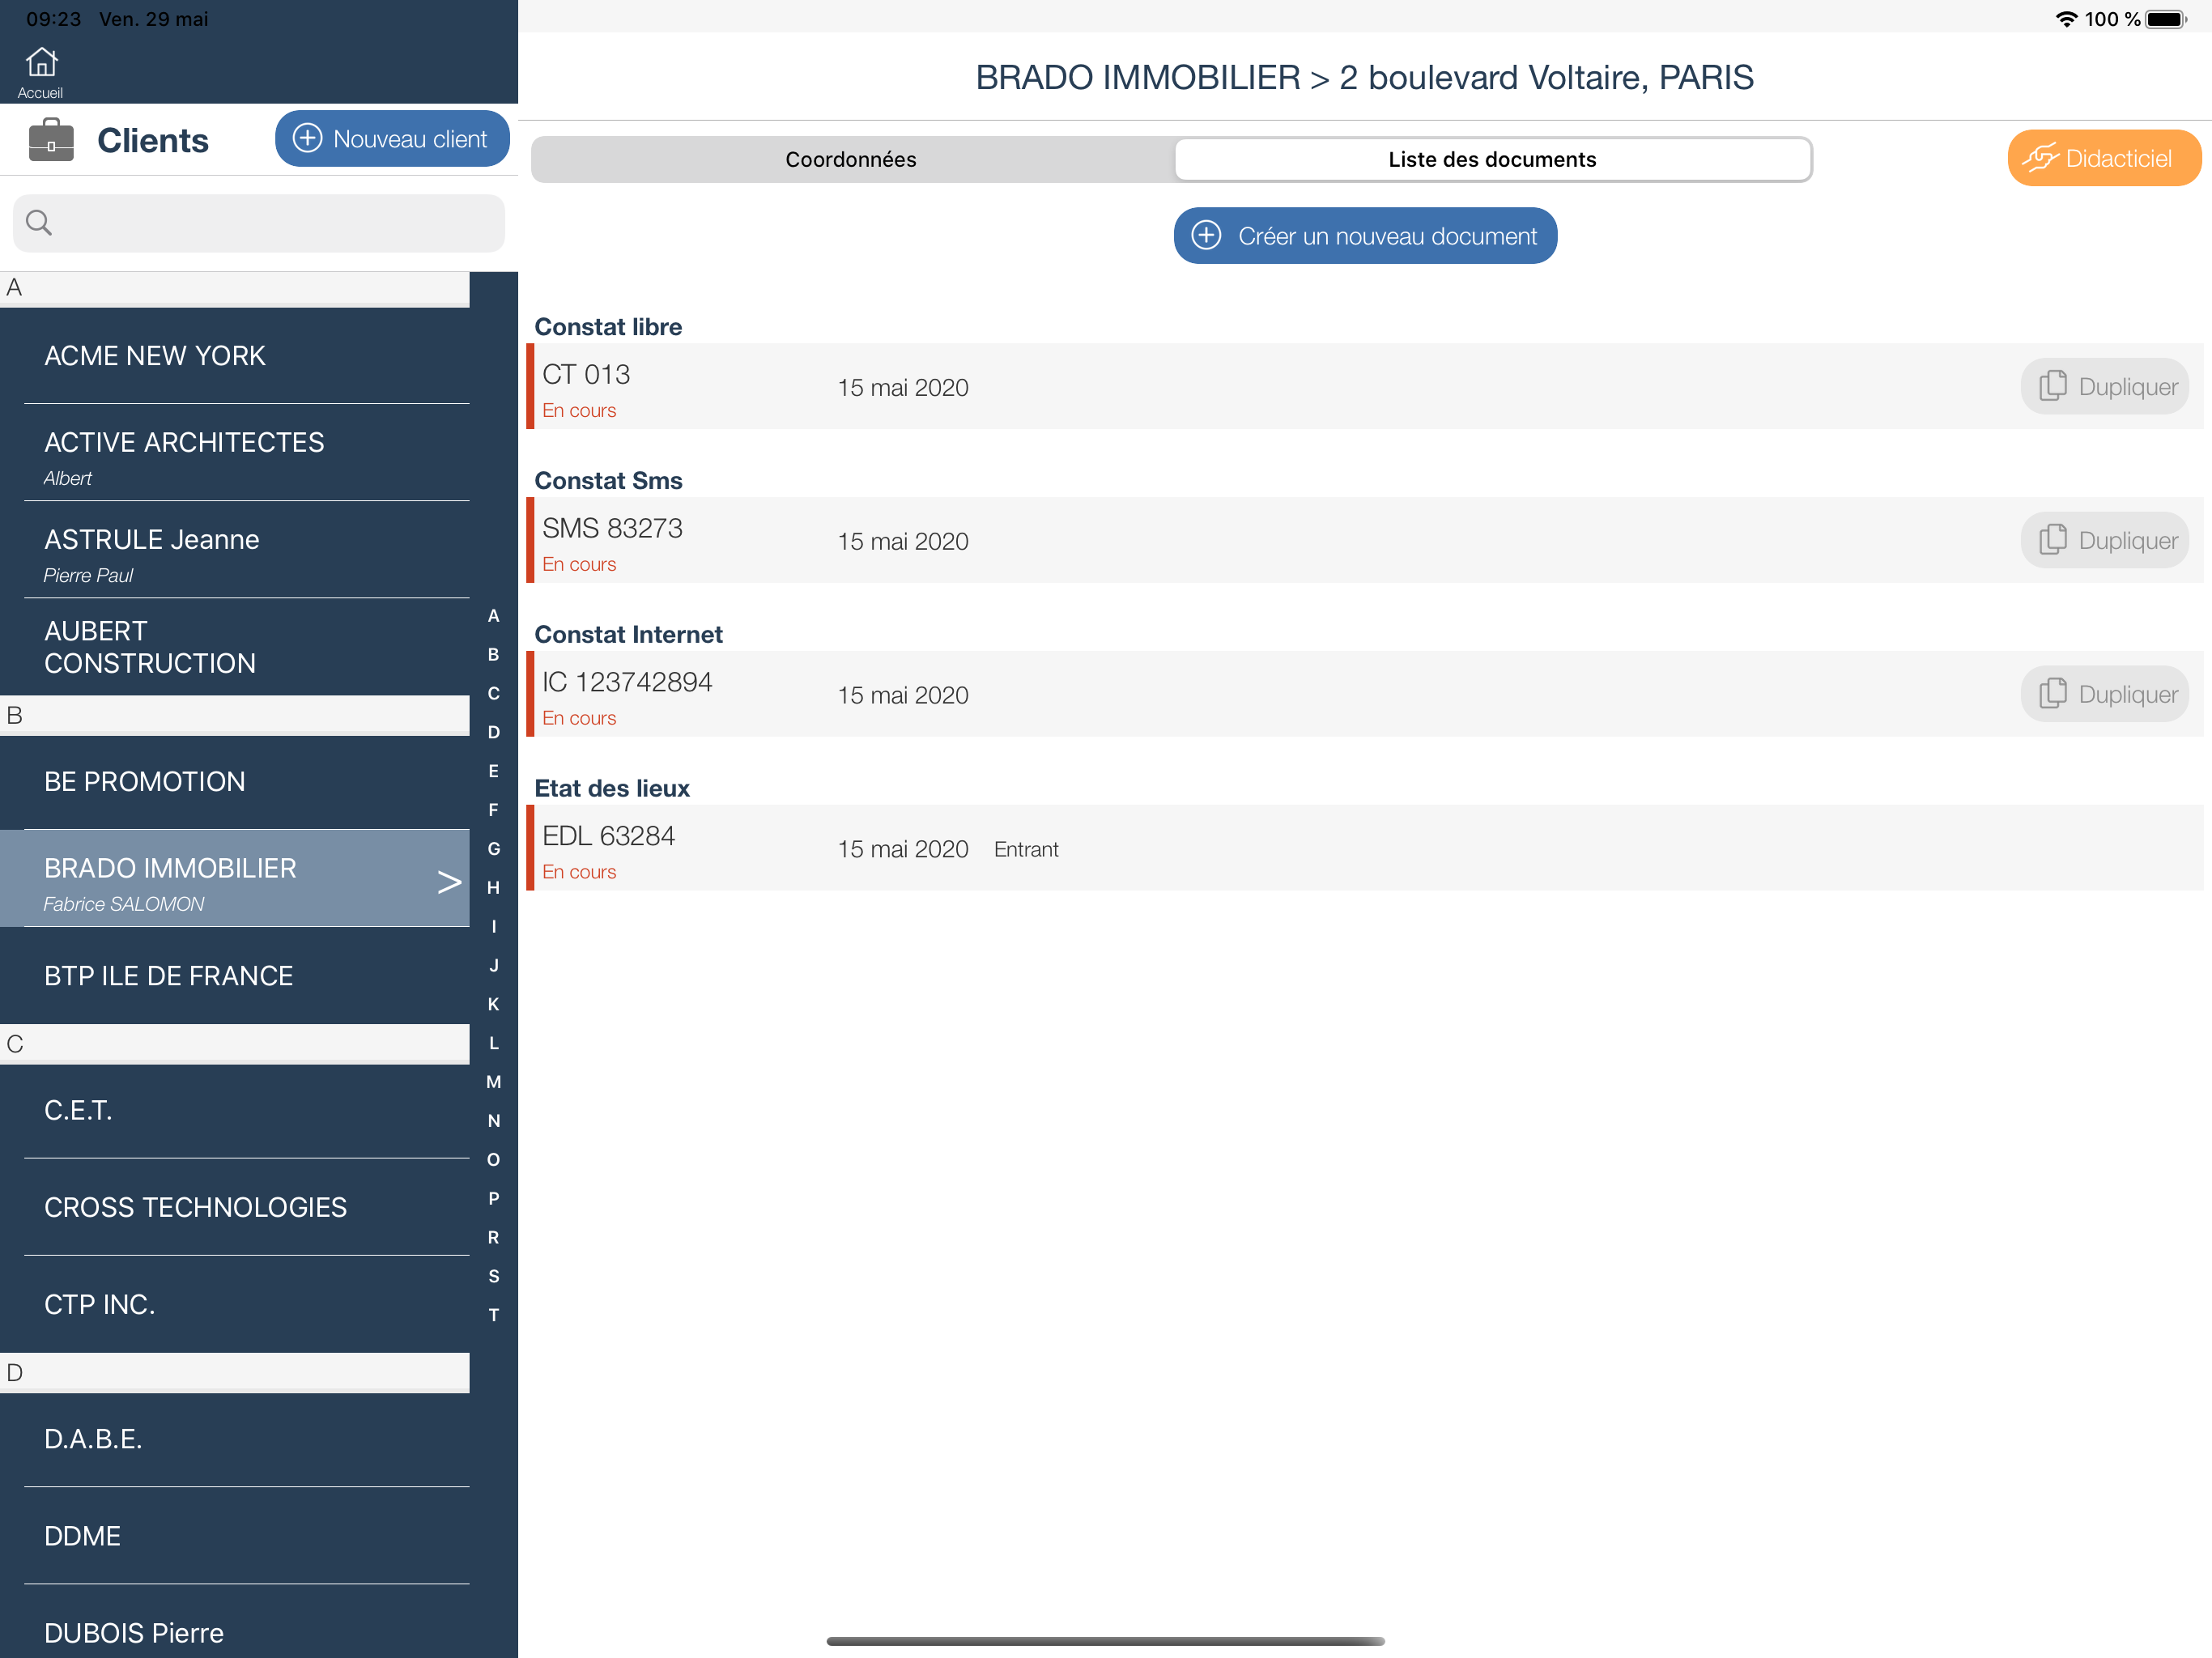Viewport: 2212px width, 1658px height.
Task: Select client BTP ILE DE FRANCE
Action: pos(235,976)
